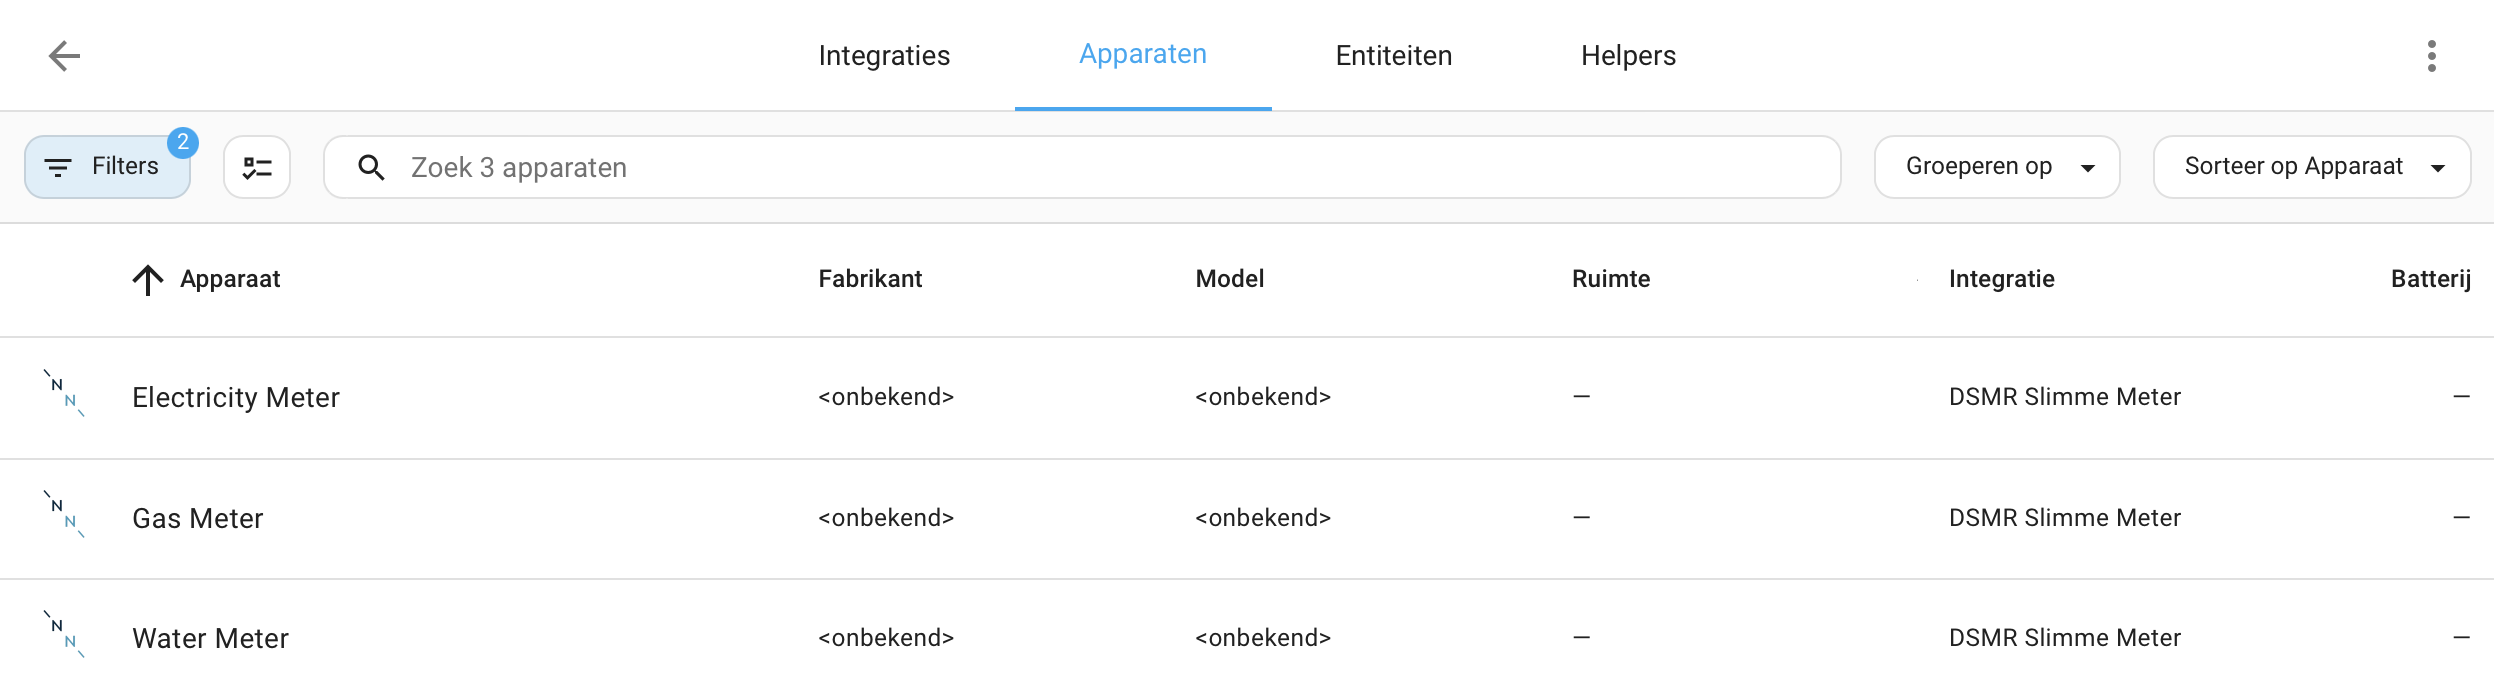Open the three-dot overflow menu
Screen dimensions: 2494x696
point(2431,56)
